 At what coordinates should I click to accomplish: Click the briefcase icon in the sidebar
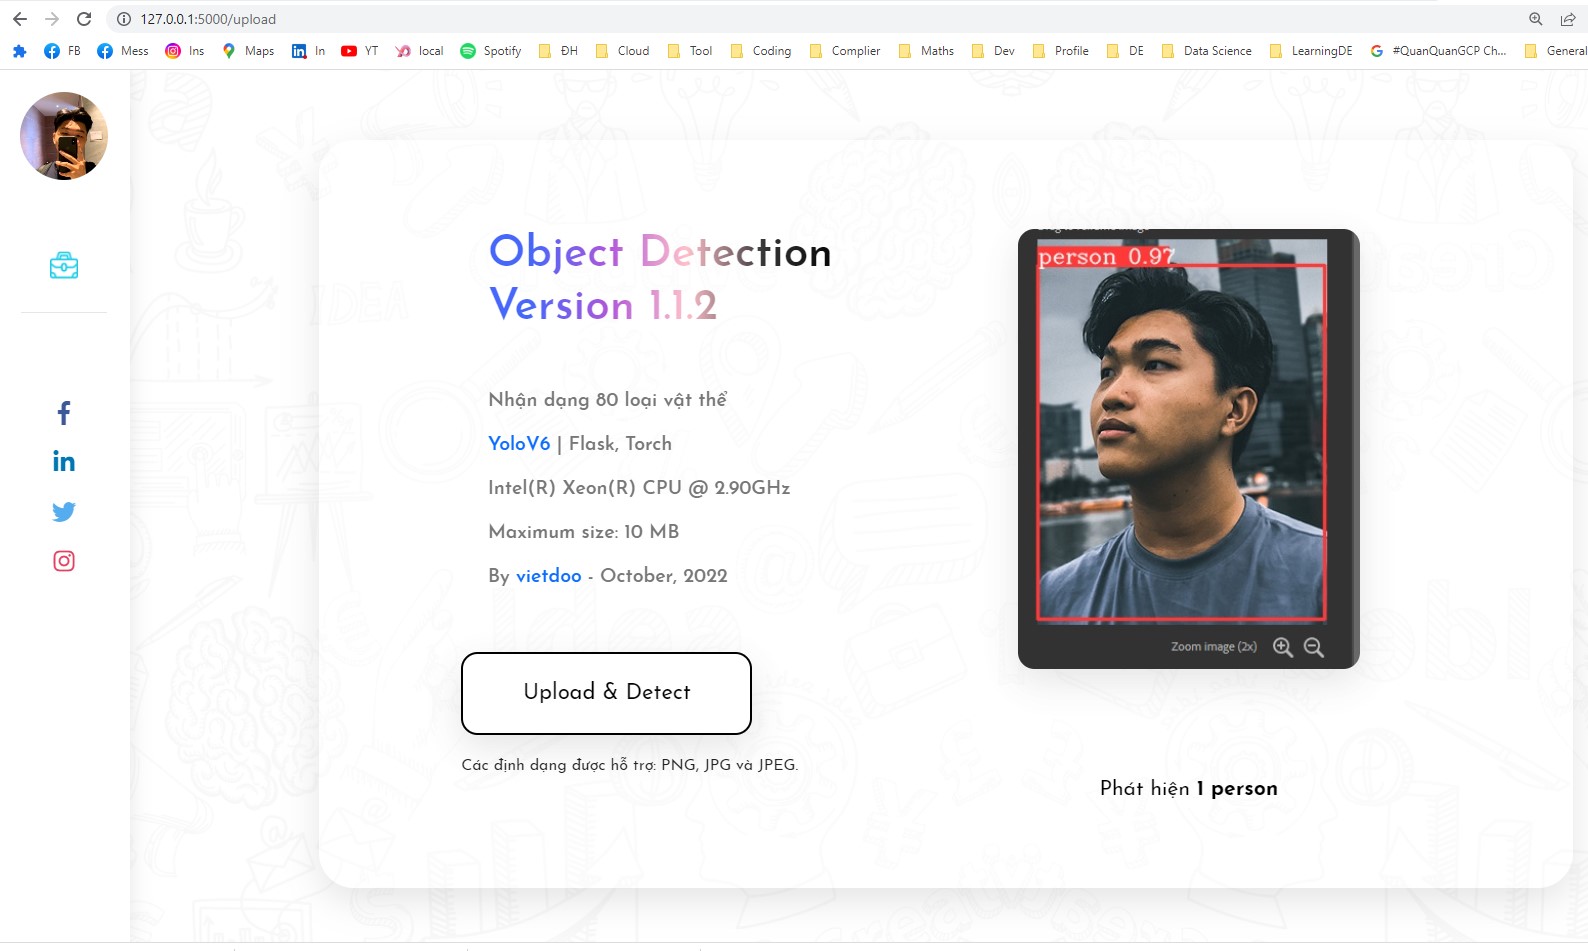(64, 266)
